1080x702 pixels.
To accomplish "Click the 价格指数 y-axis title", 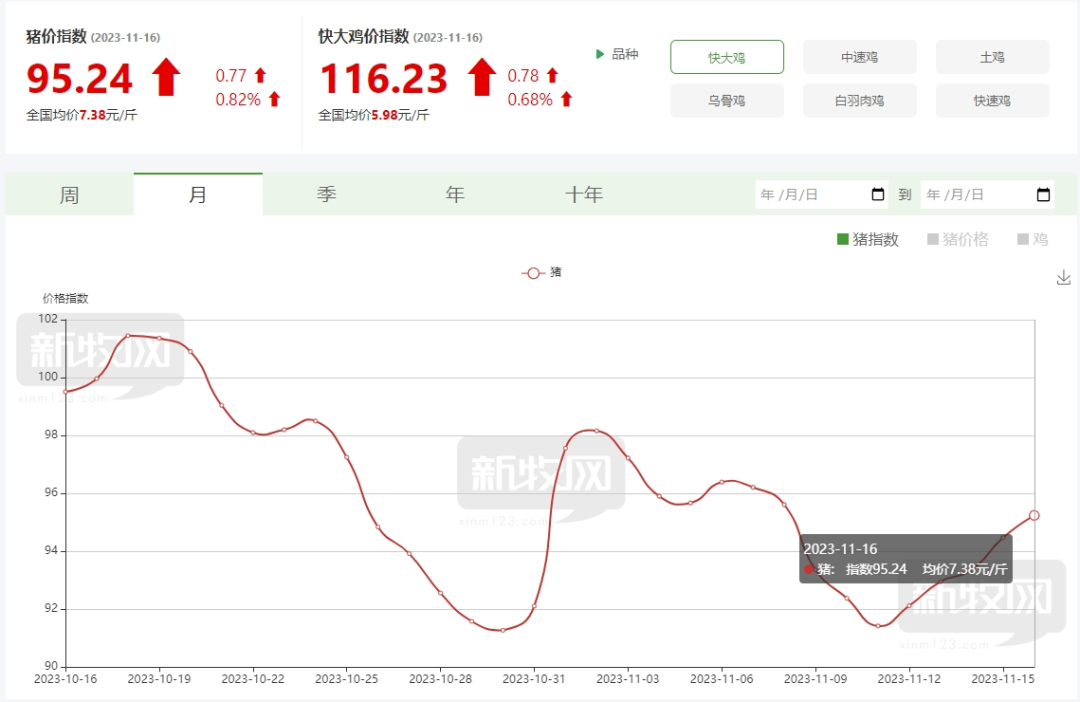I will click(65, 298).
